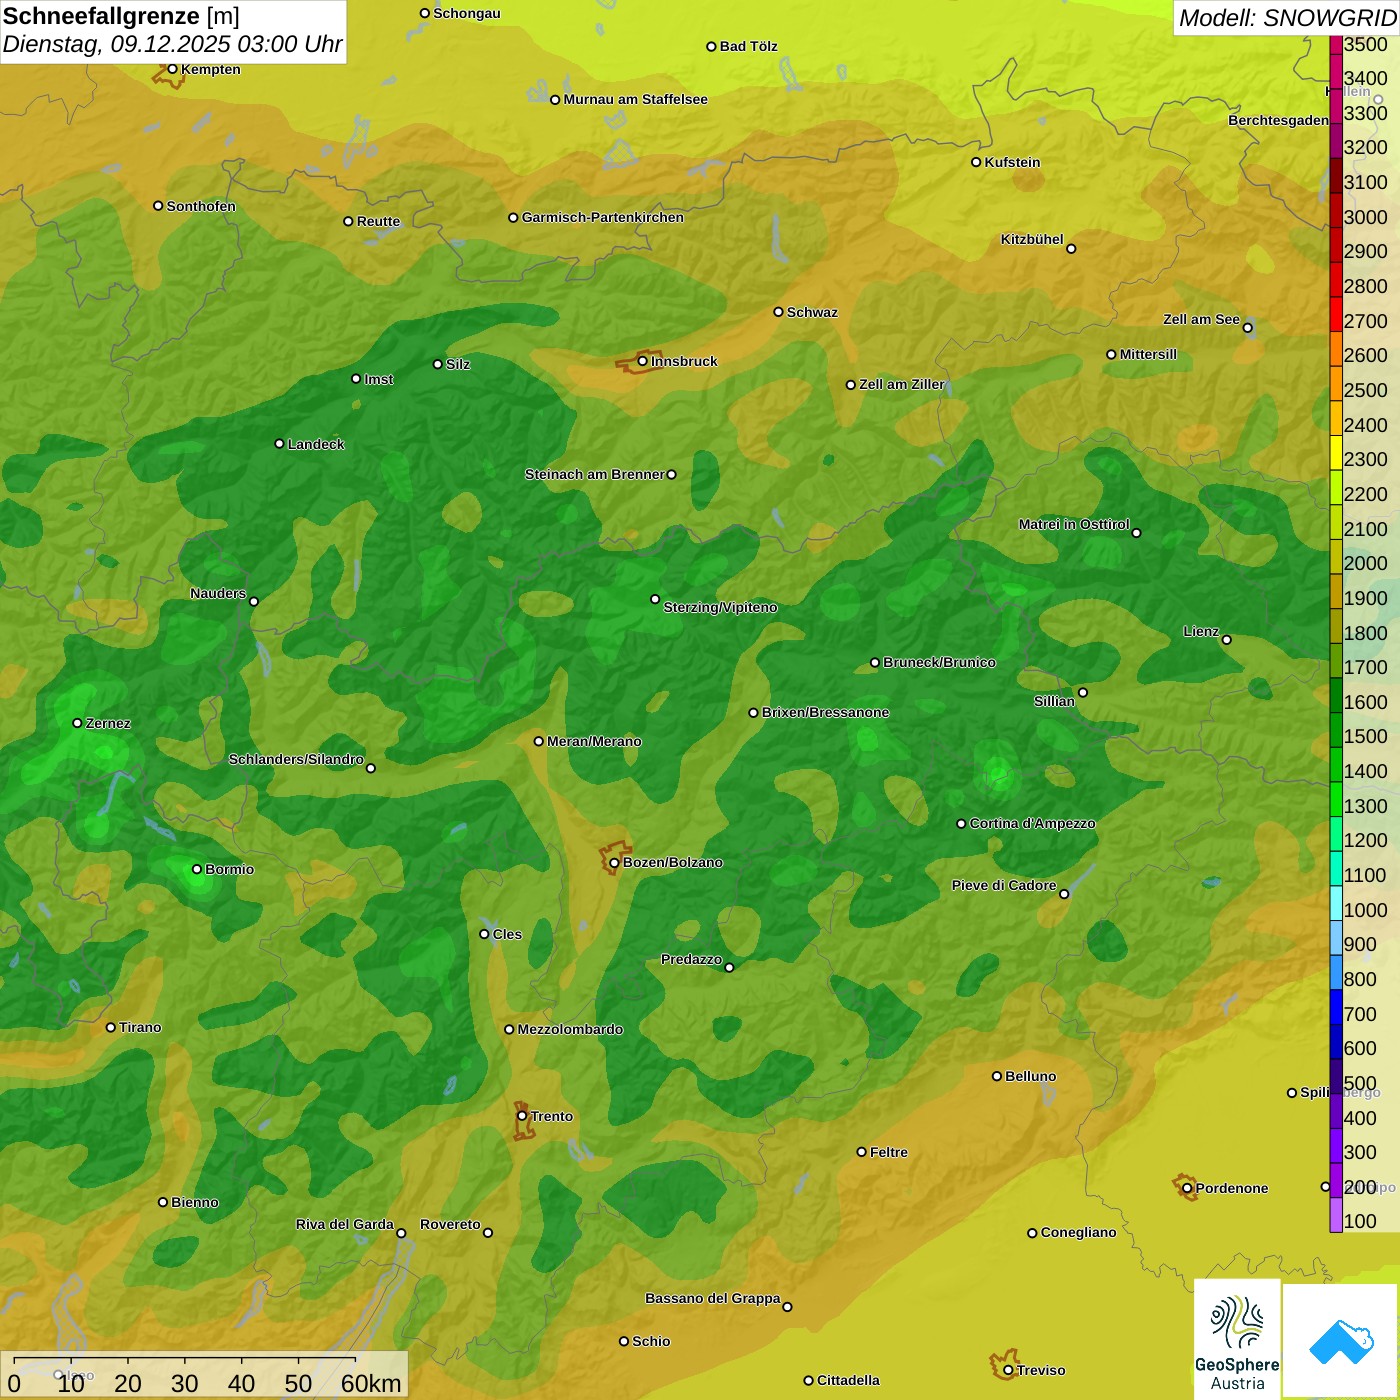Click the Zell am Ziller label
The width and height of the screenshot is (1400, 1400).
pyautogui.click(x=902, y=384)
